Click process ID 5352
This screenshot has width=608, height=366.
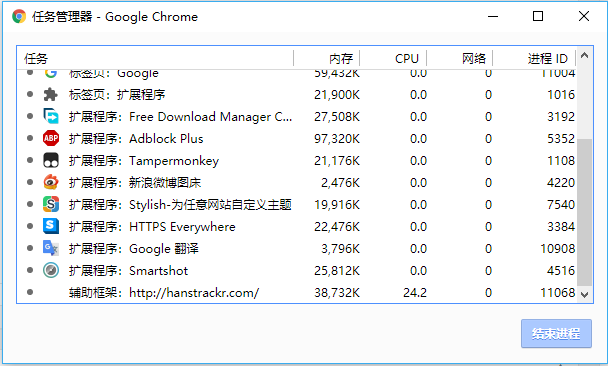point(561,138)
